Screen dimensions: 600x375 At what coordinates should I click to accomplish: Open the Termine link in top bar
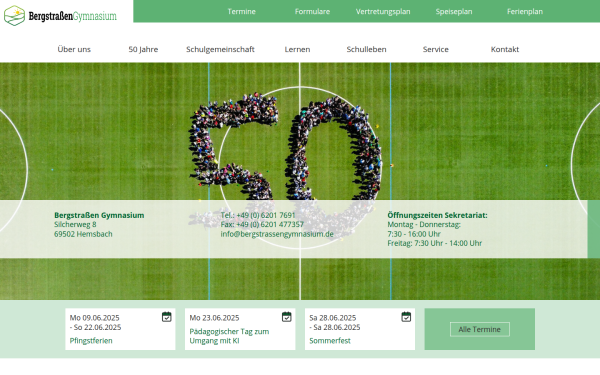[x=241, y=11]
